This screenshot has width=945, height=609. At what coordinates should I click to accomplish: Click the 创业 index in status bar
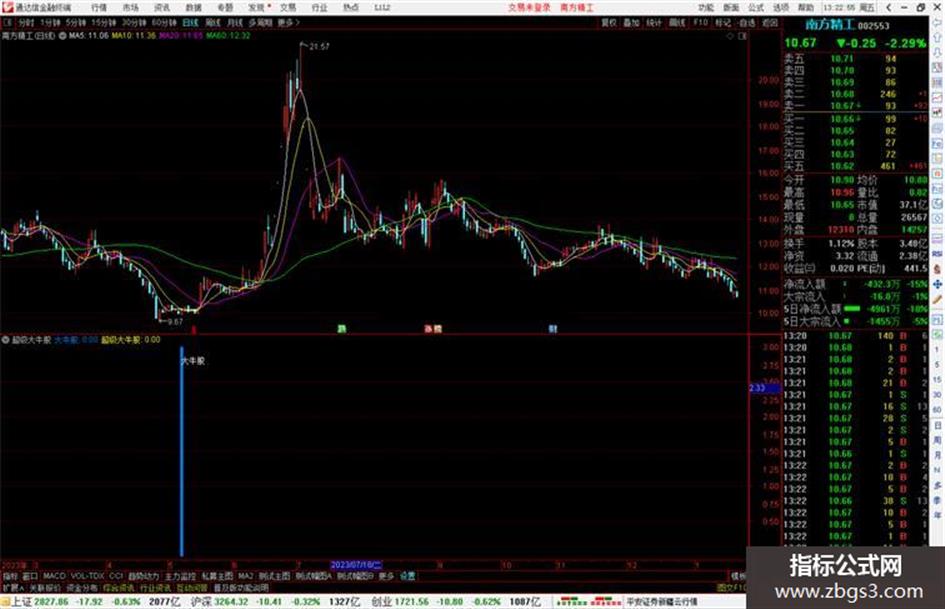tap(381, 602)
